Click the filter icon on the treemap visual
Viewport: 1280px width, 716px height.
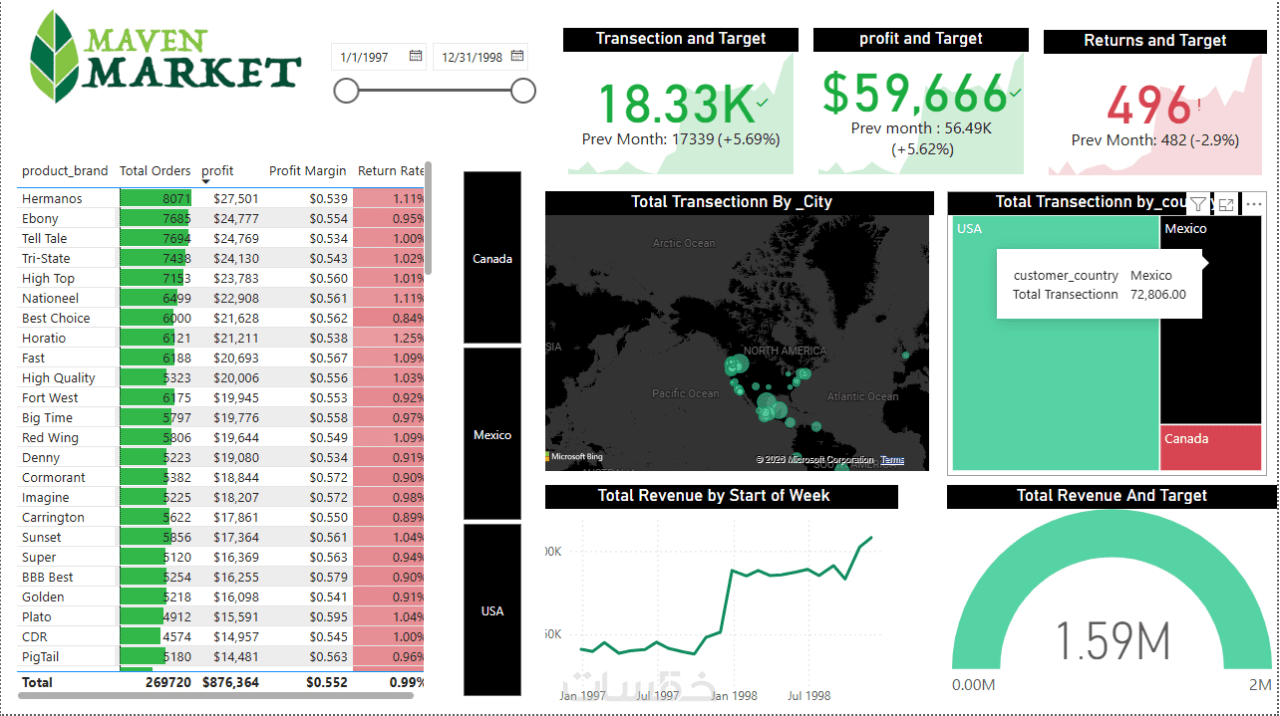point(1198,204)
